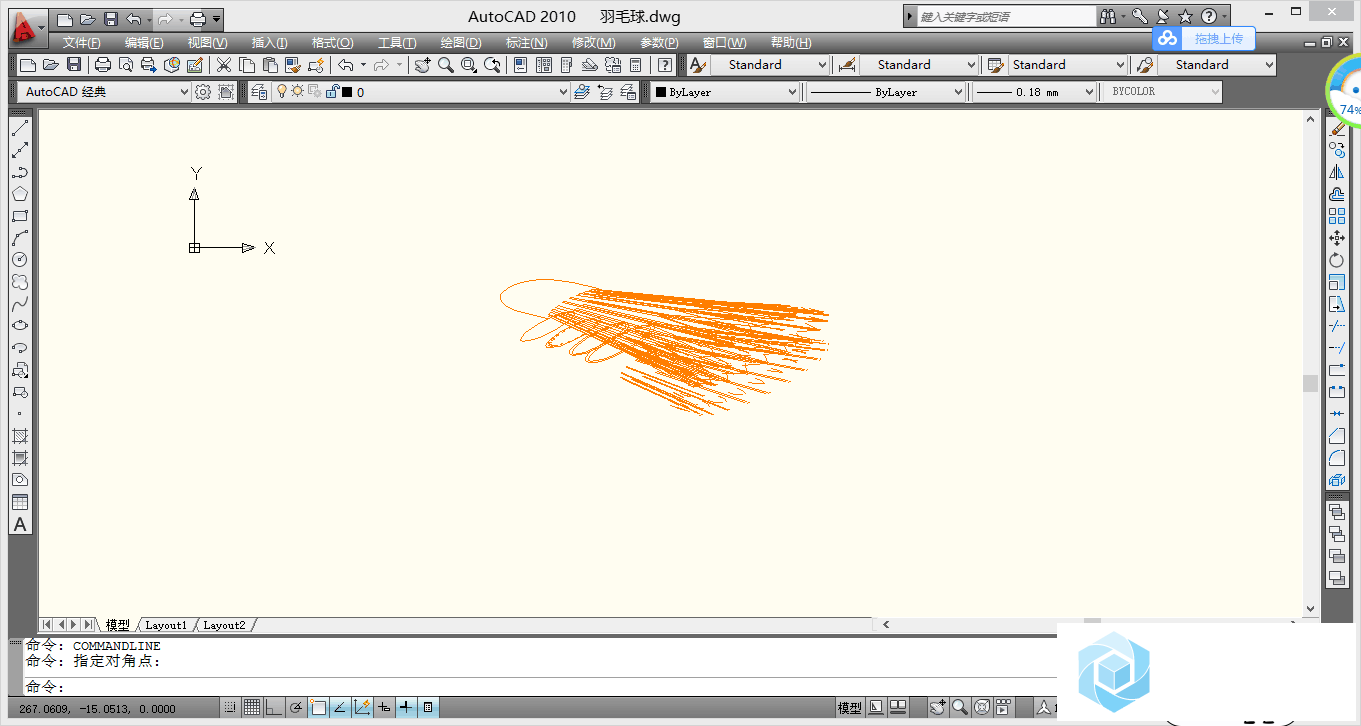Open the dimension style Standard dropdown
Screen dimensions: 1361x726
click(919, 65)
